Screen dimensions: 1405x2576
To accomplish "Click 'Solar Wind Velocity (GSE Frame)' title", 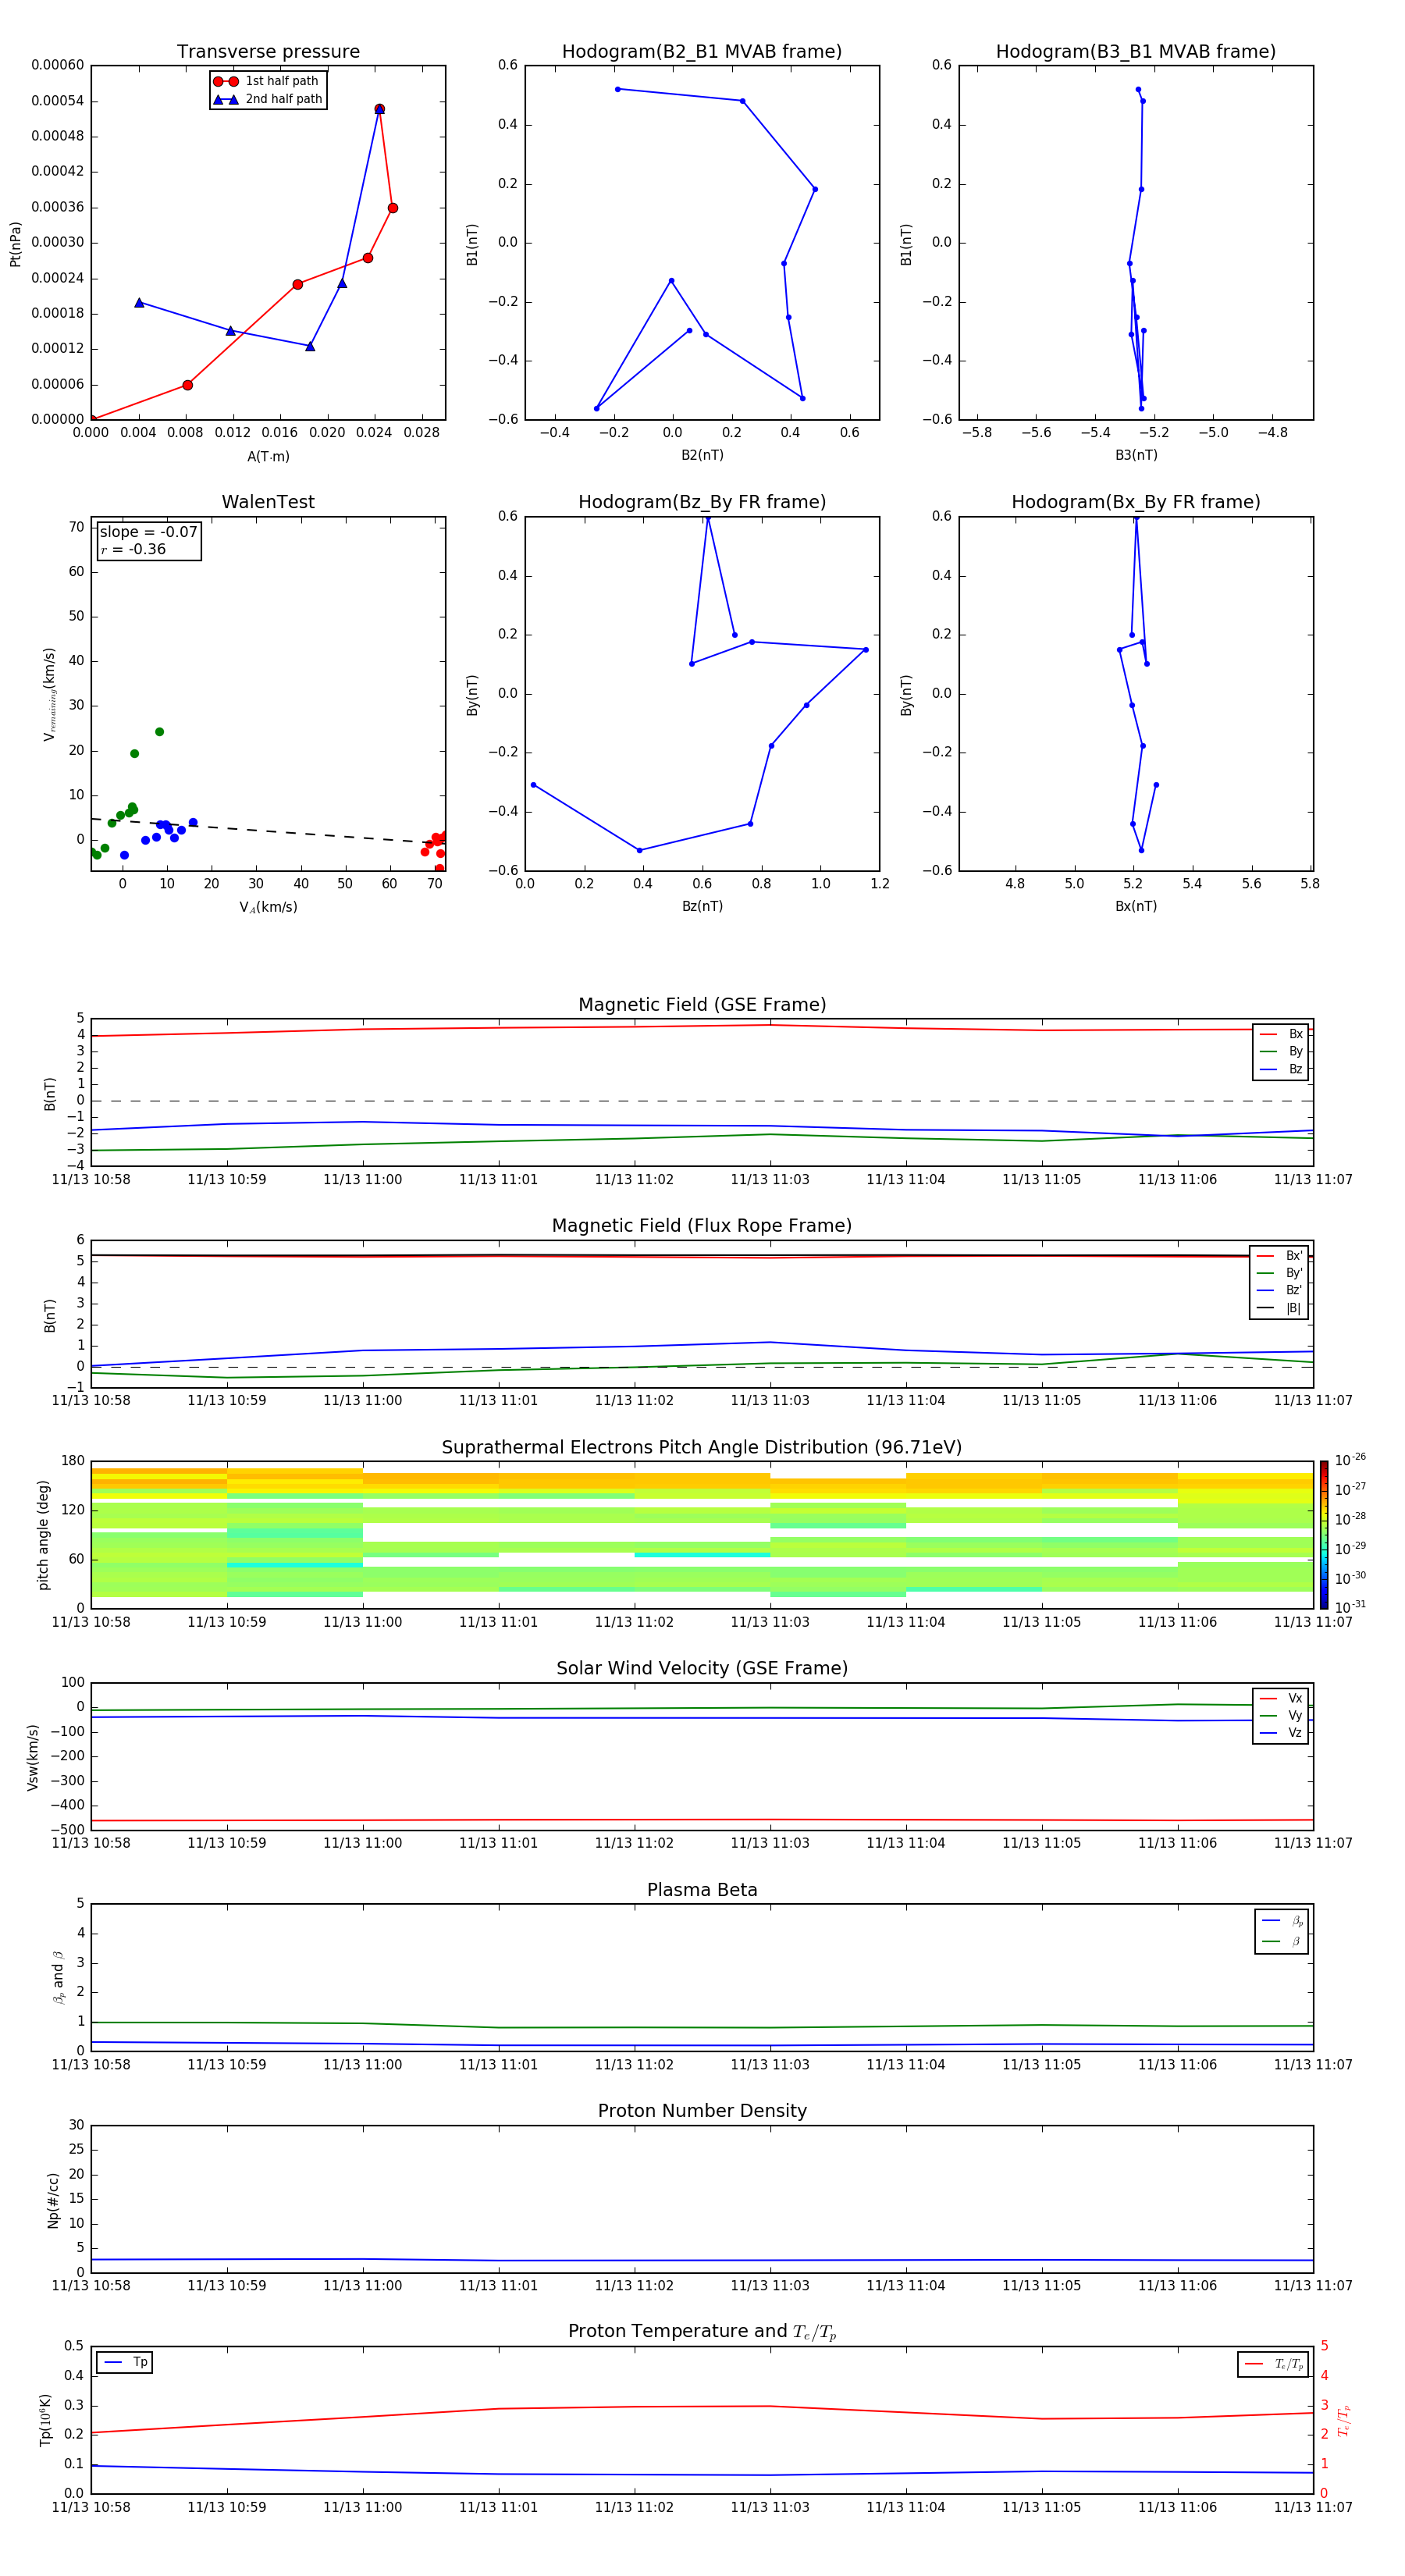I will [702, 1669].
